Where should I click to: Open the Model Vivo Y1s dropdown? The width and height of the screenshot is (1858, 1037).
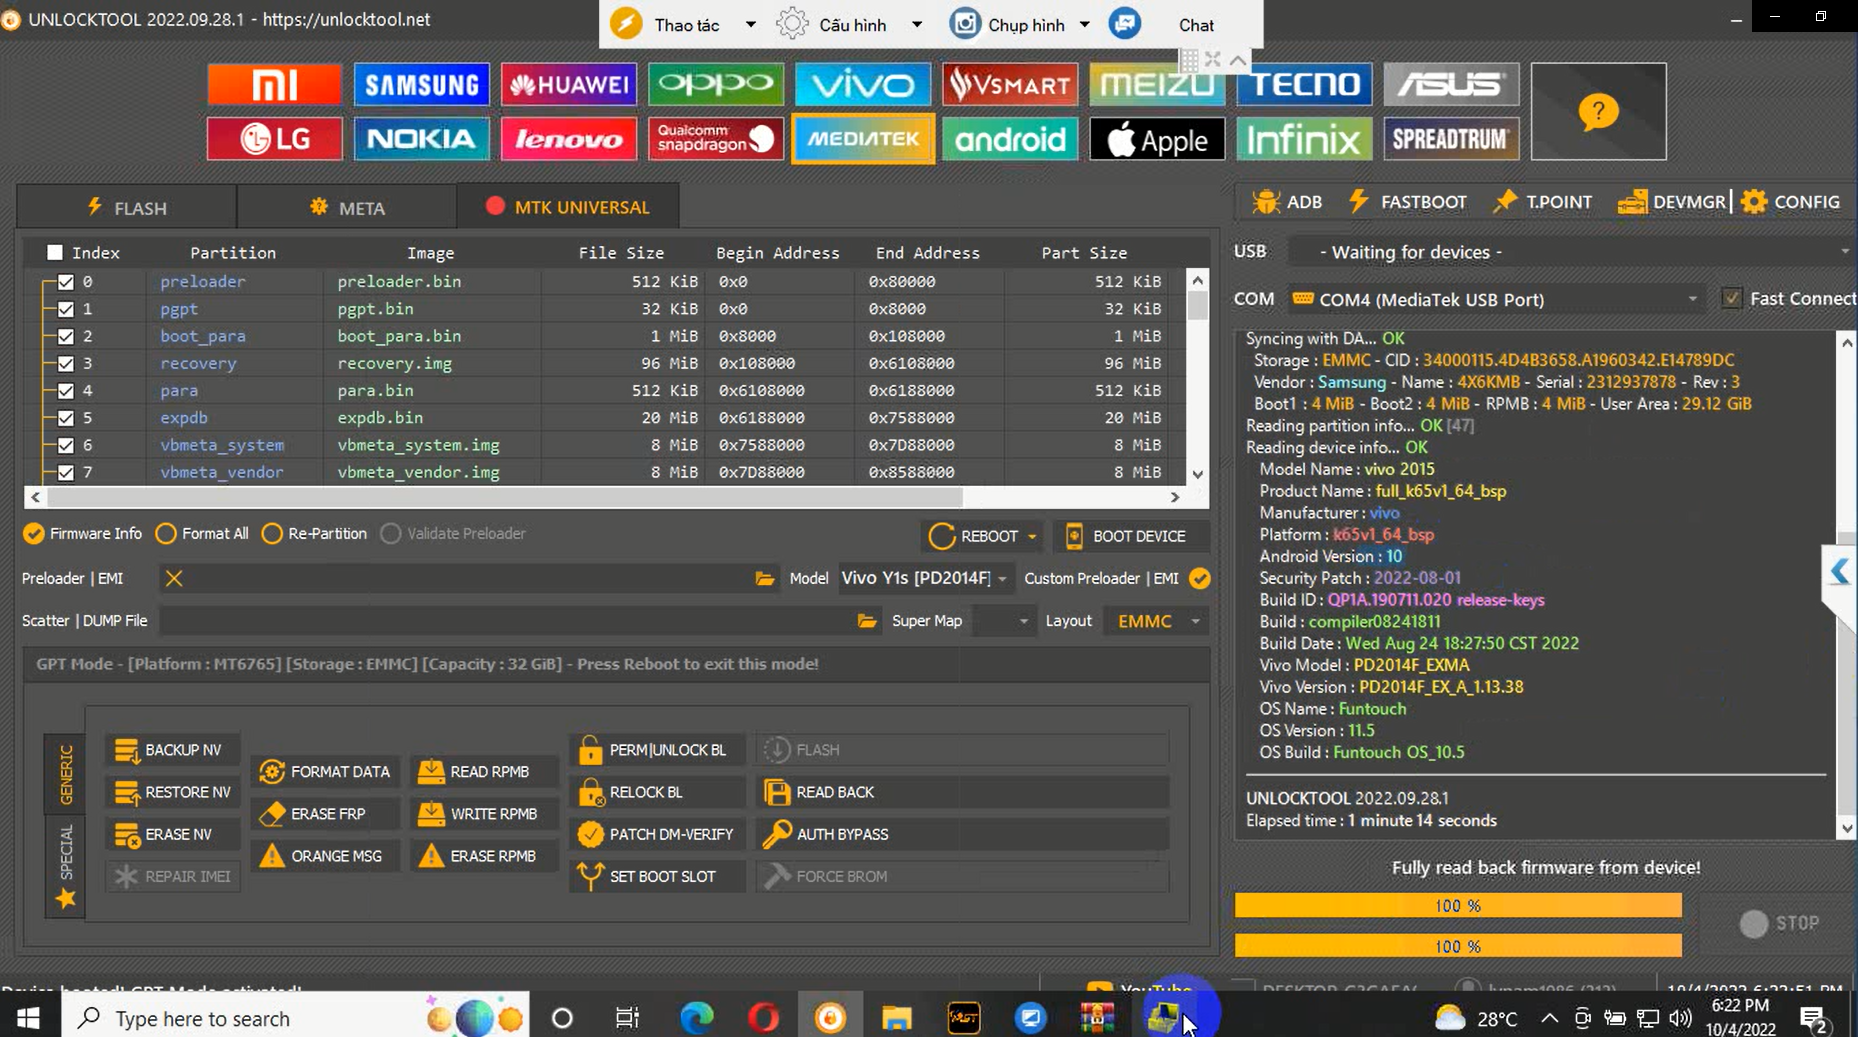1002,579
